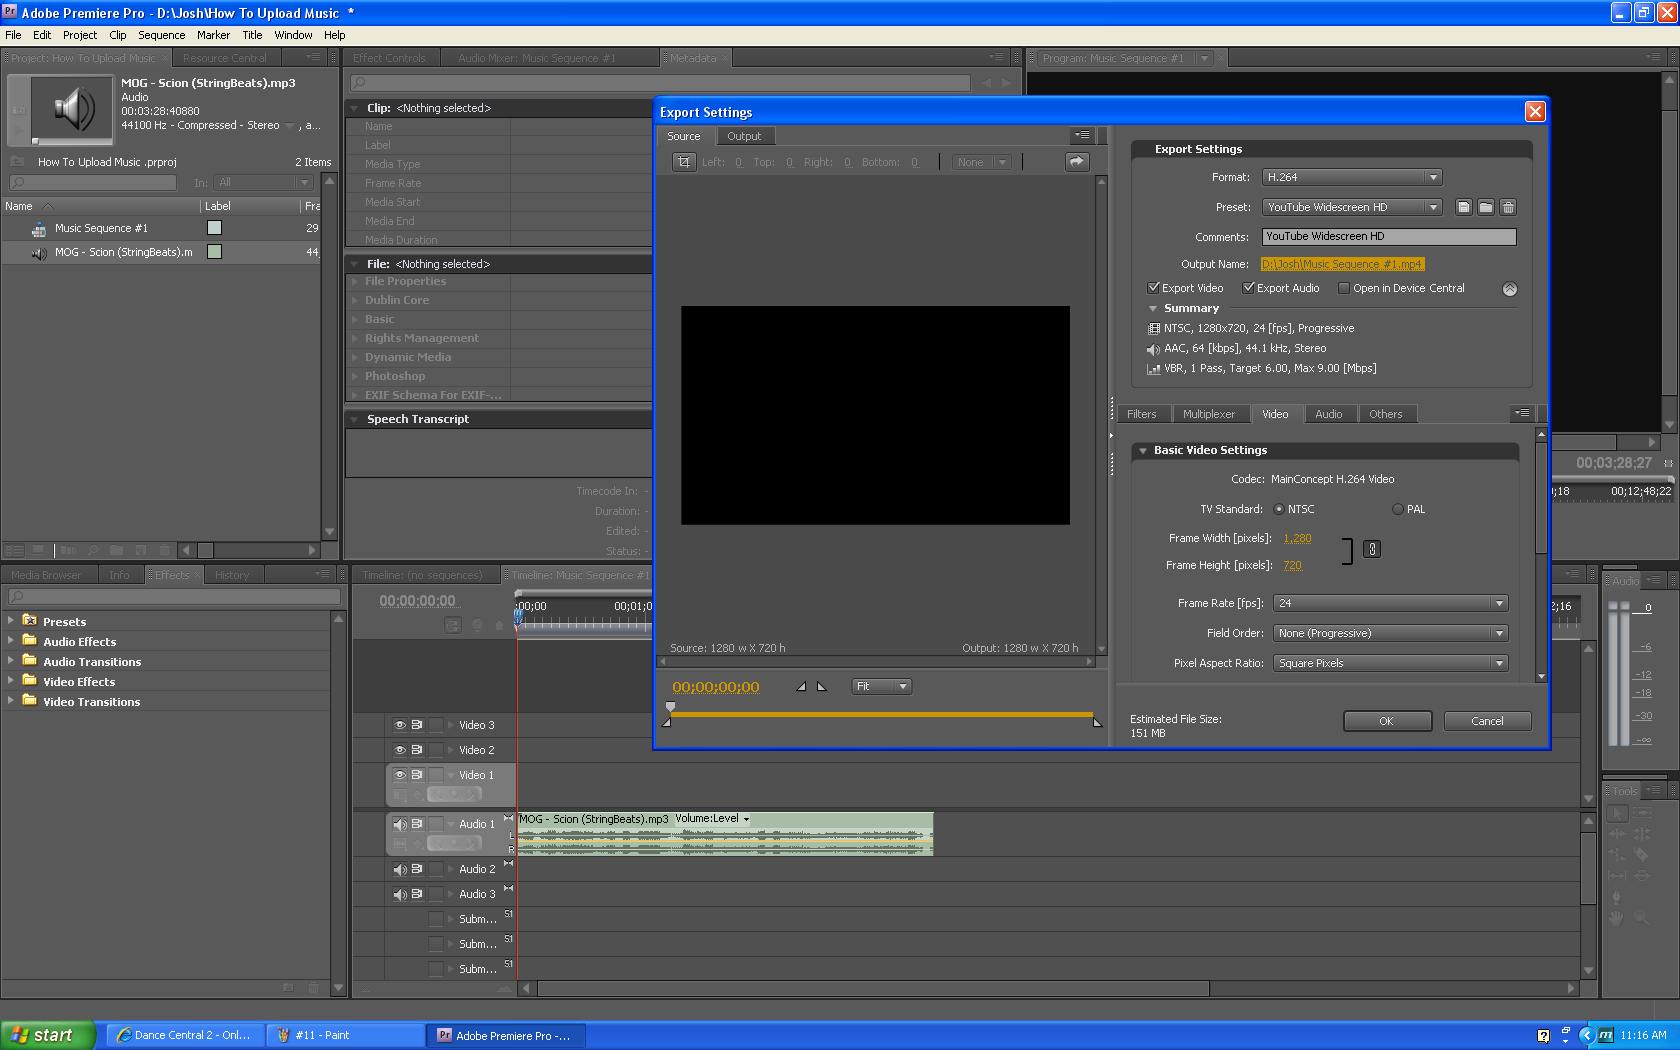Viewport: 1680px width, 1050px height.
Task: Click the audio thumbnail speaker preview
Action: 72,108
